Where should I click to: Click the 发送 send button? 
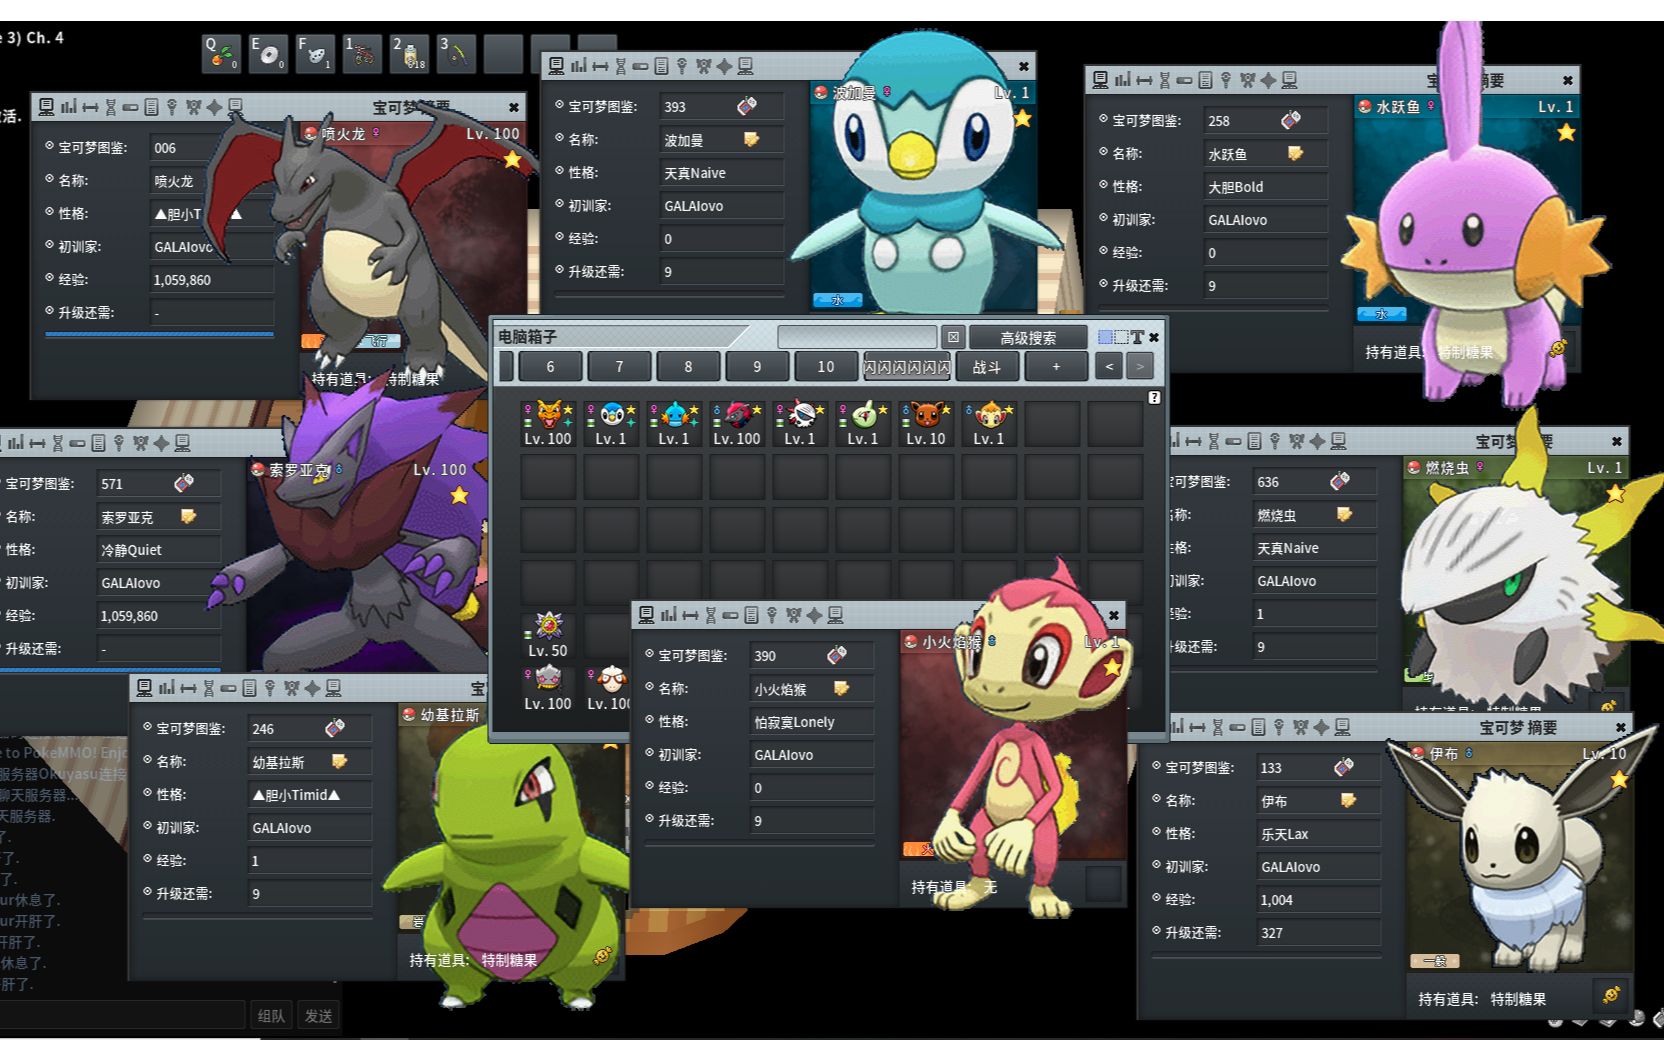click(318, 1015)
